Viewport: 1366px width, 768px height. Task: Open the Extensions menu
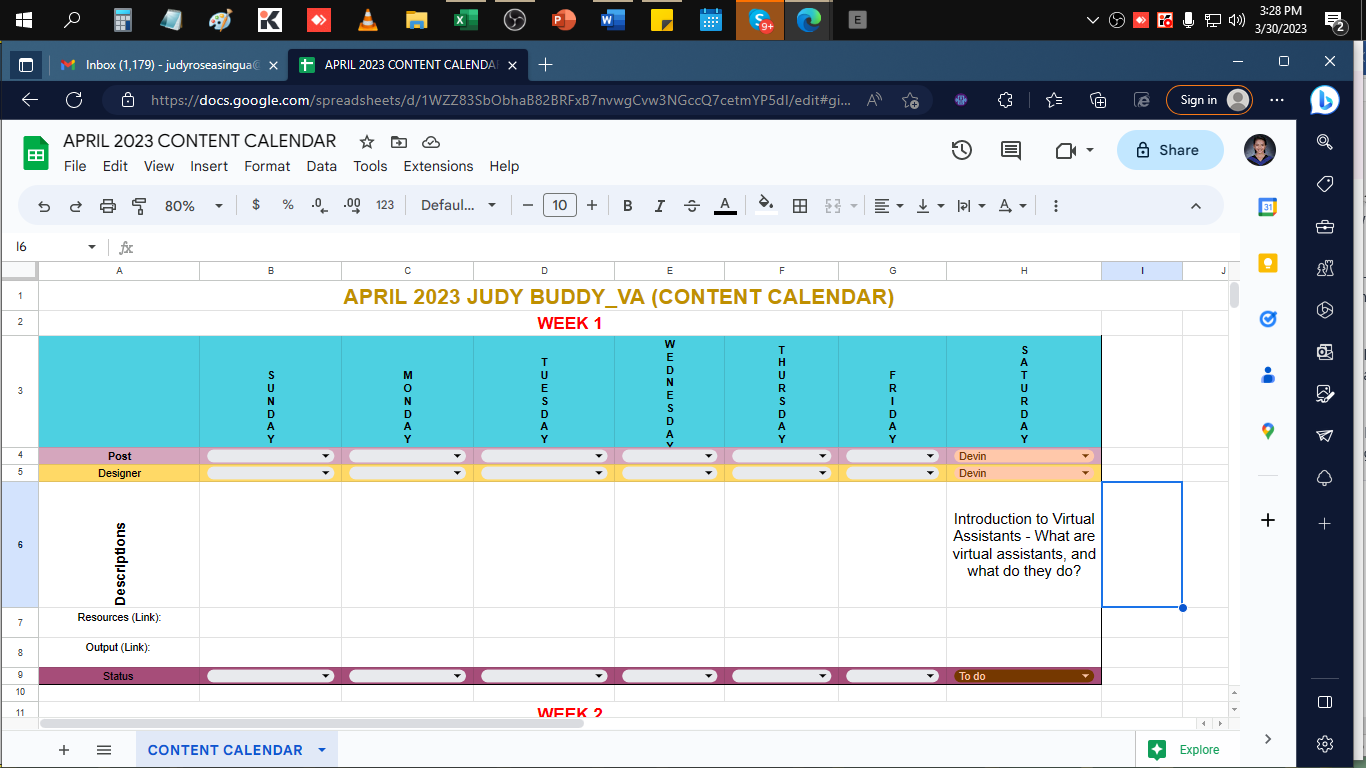click(x=438, y=166)
